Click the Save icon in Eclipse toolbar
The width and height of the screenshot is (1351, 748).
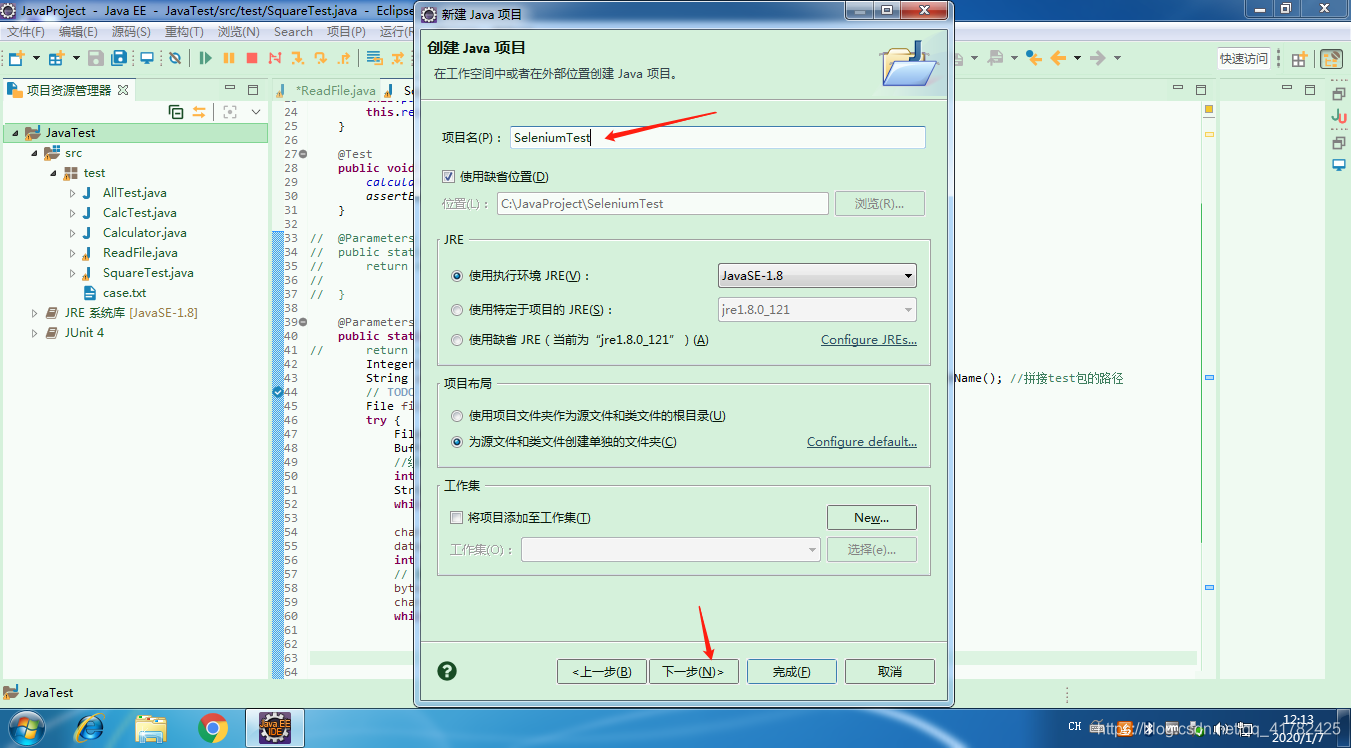pyautogui.click(x=96, y=58)
